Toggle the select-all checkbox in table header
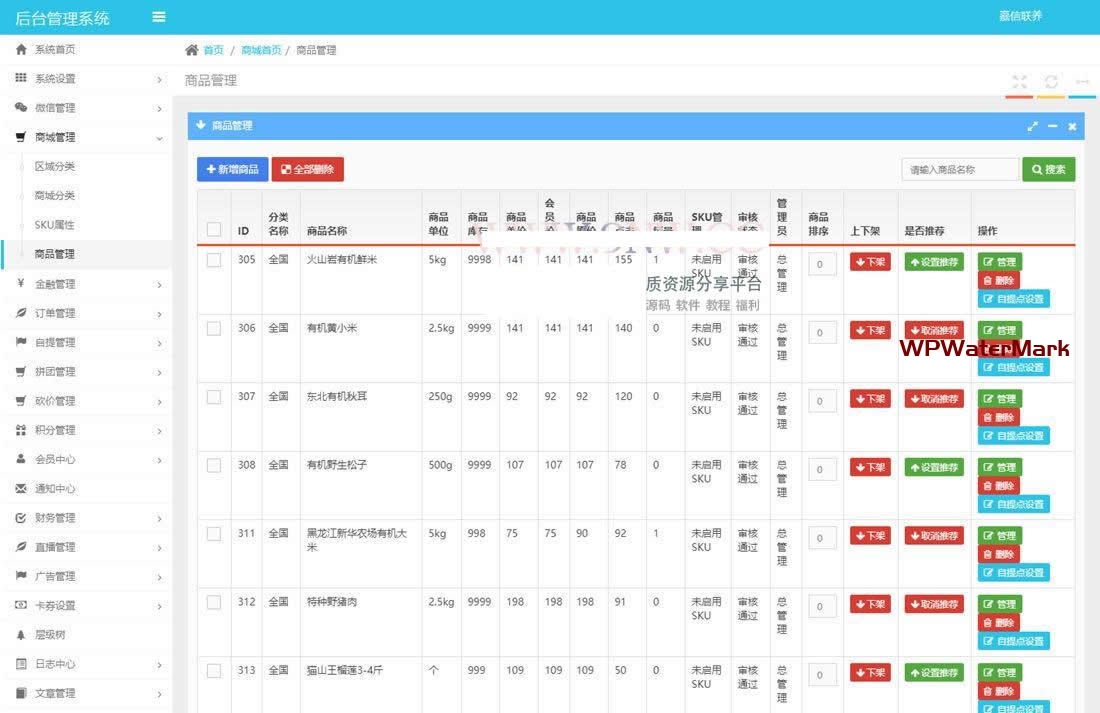 (214, 229)
